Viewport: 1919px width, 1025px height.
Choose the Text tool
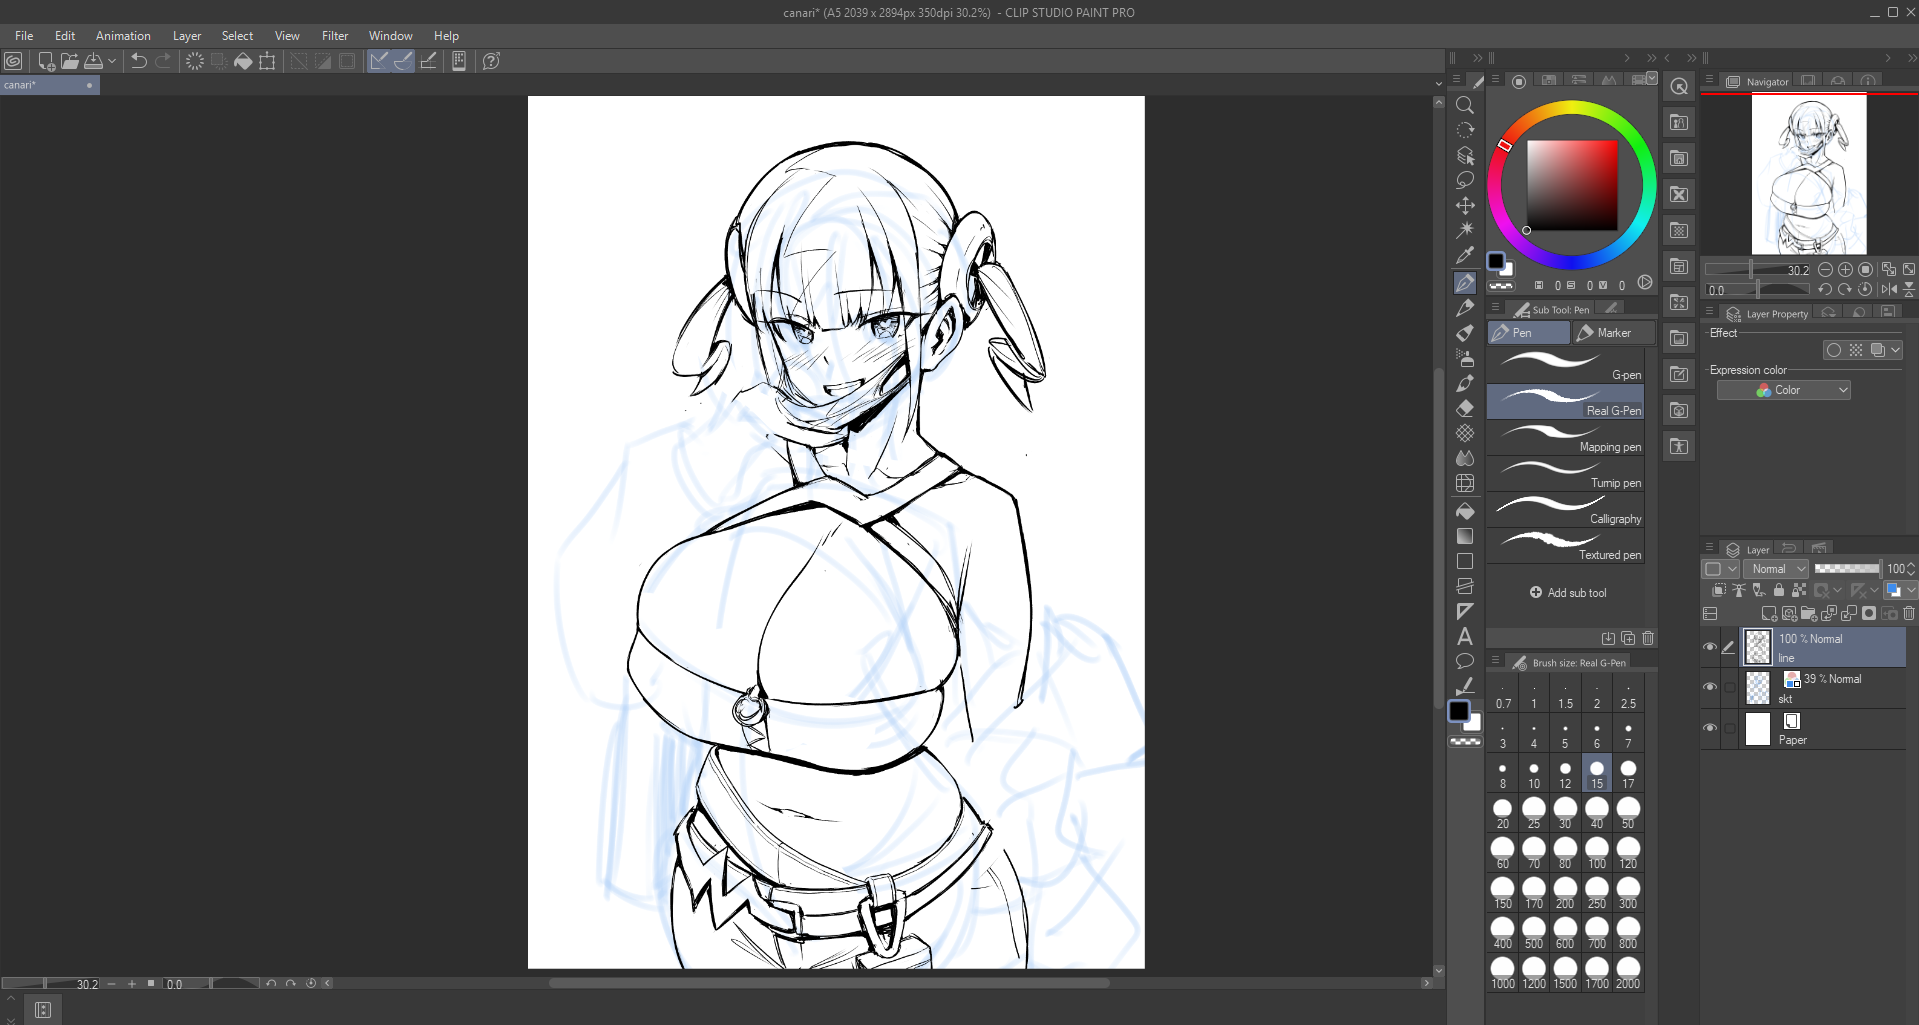tap(1465, 636)
